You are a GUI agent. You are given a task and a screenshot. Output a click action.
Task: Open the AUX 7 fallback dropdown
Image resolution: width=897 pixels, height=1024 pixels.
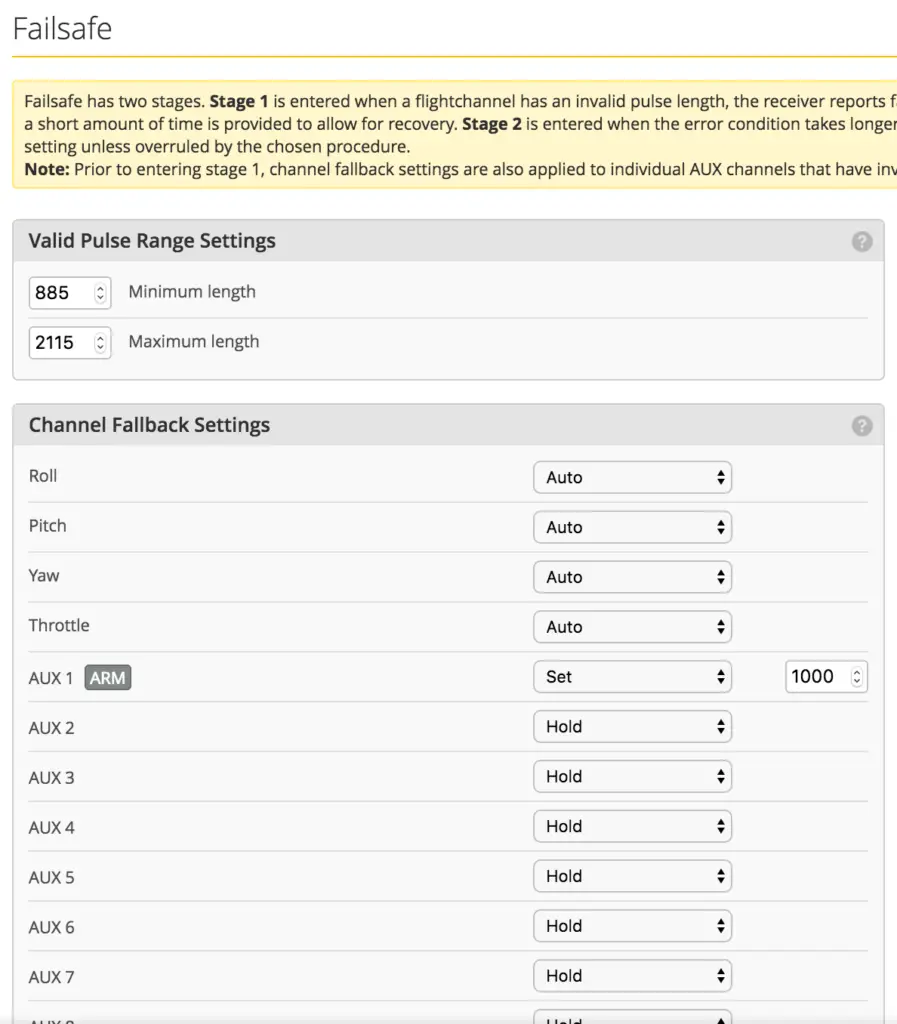(x=632, y=977)
